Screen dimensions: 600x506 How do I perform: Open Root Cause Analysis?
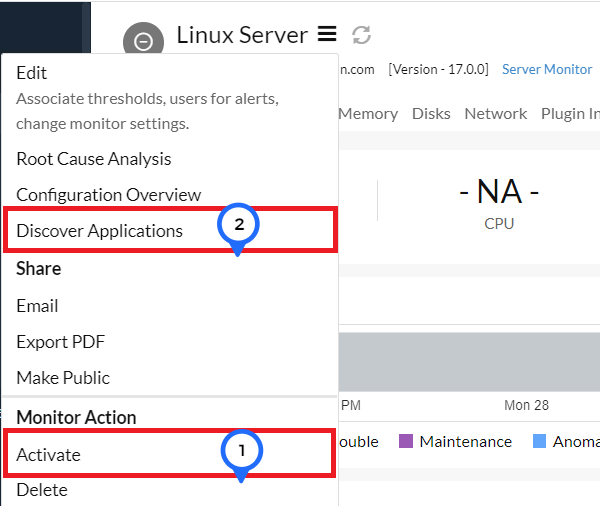pyautogui.click(x=93, y=159)
